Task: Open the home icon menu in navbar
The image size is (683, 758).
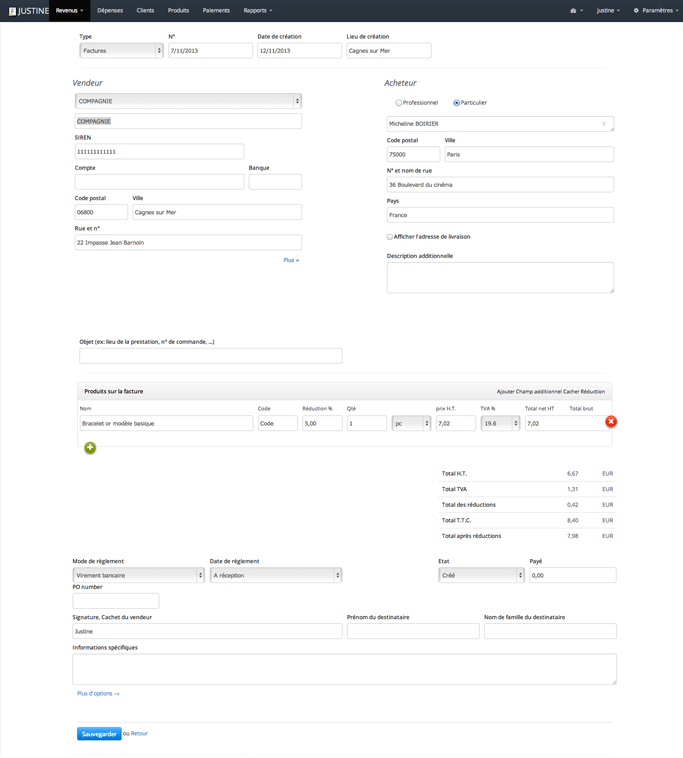Action: 576,11
